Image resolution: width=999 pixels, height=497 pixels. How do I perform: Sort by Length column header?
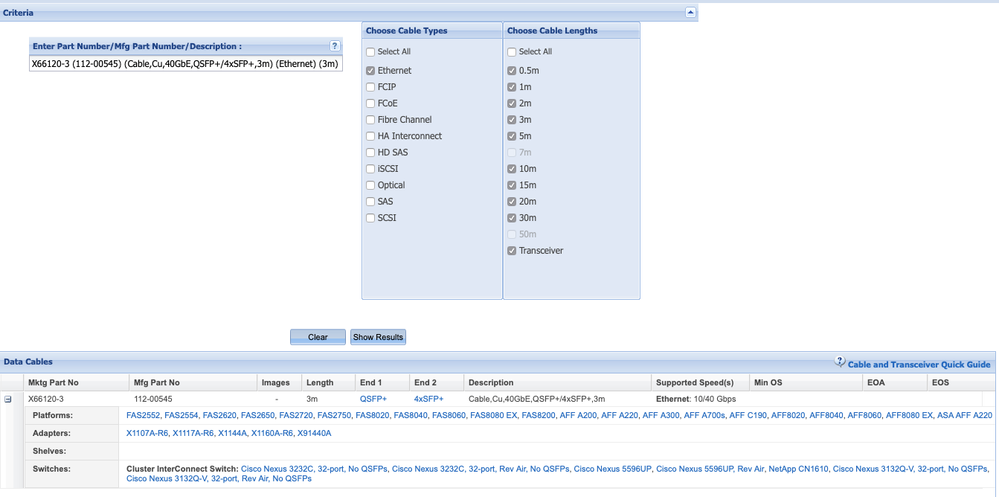320,382
